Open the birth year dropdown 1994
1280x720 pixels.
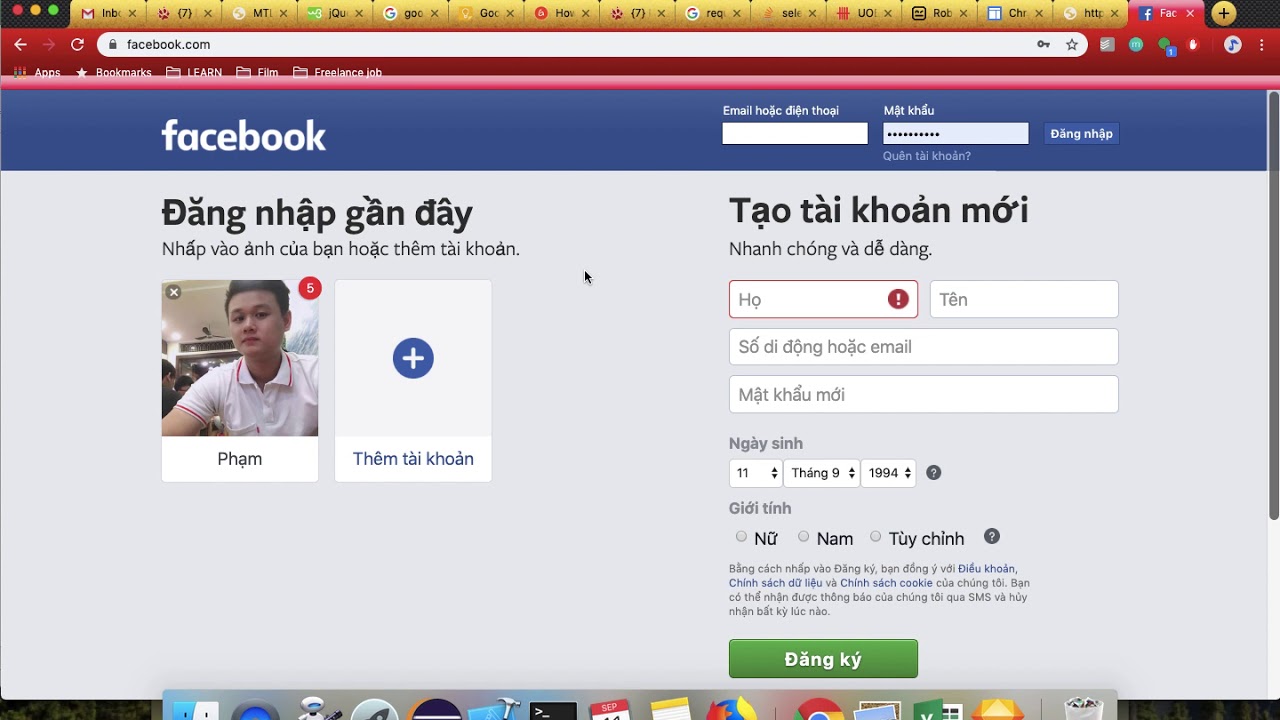[x=888, y=473]
